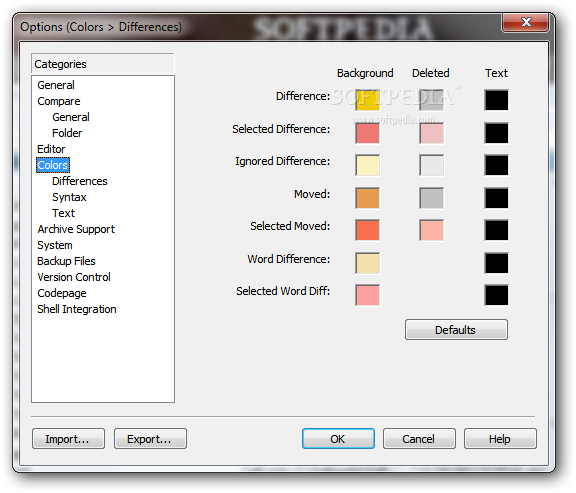Edit Ignored Difference text swatch
Image resolution: width=576 pixels, height=493 pixels.
(496, 165)
